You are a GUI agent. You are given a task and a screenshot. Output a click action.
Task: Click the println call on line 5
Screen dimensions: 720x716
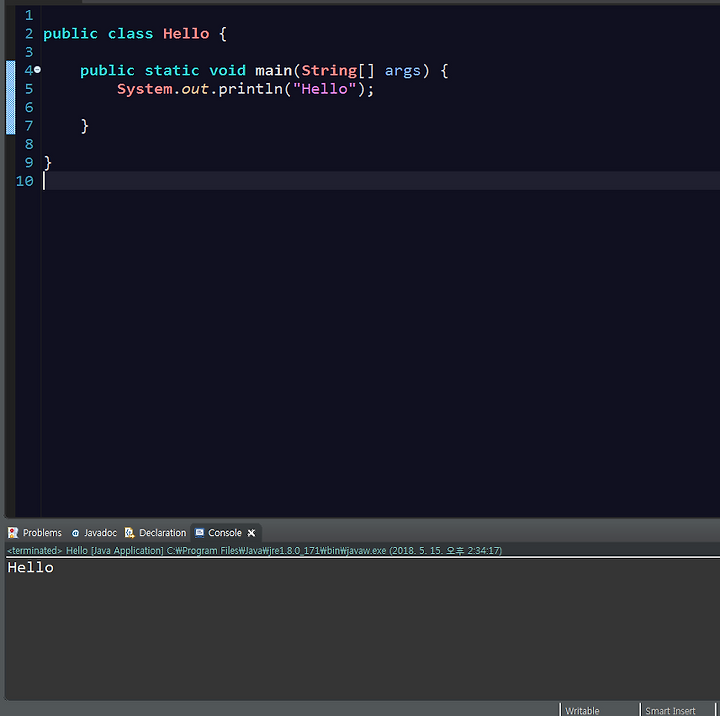pyautogui.click(x=250, y=89)
